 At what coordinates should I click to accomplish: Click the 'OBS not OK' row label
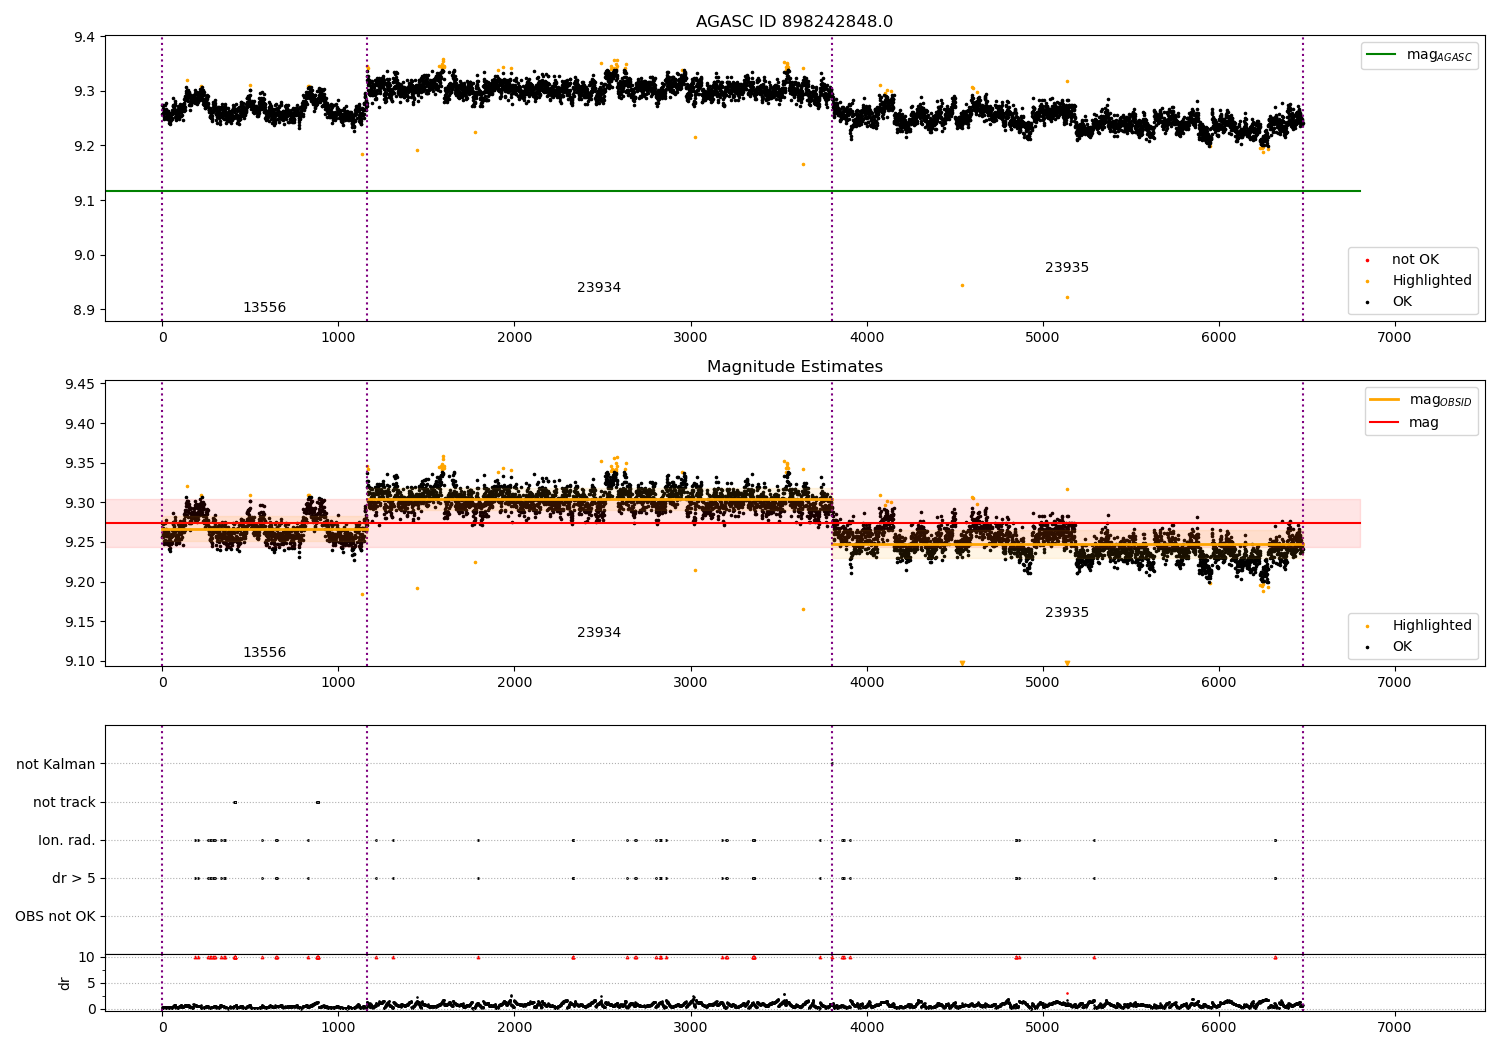click(55, 917)
